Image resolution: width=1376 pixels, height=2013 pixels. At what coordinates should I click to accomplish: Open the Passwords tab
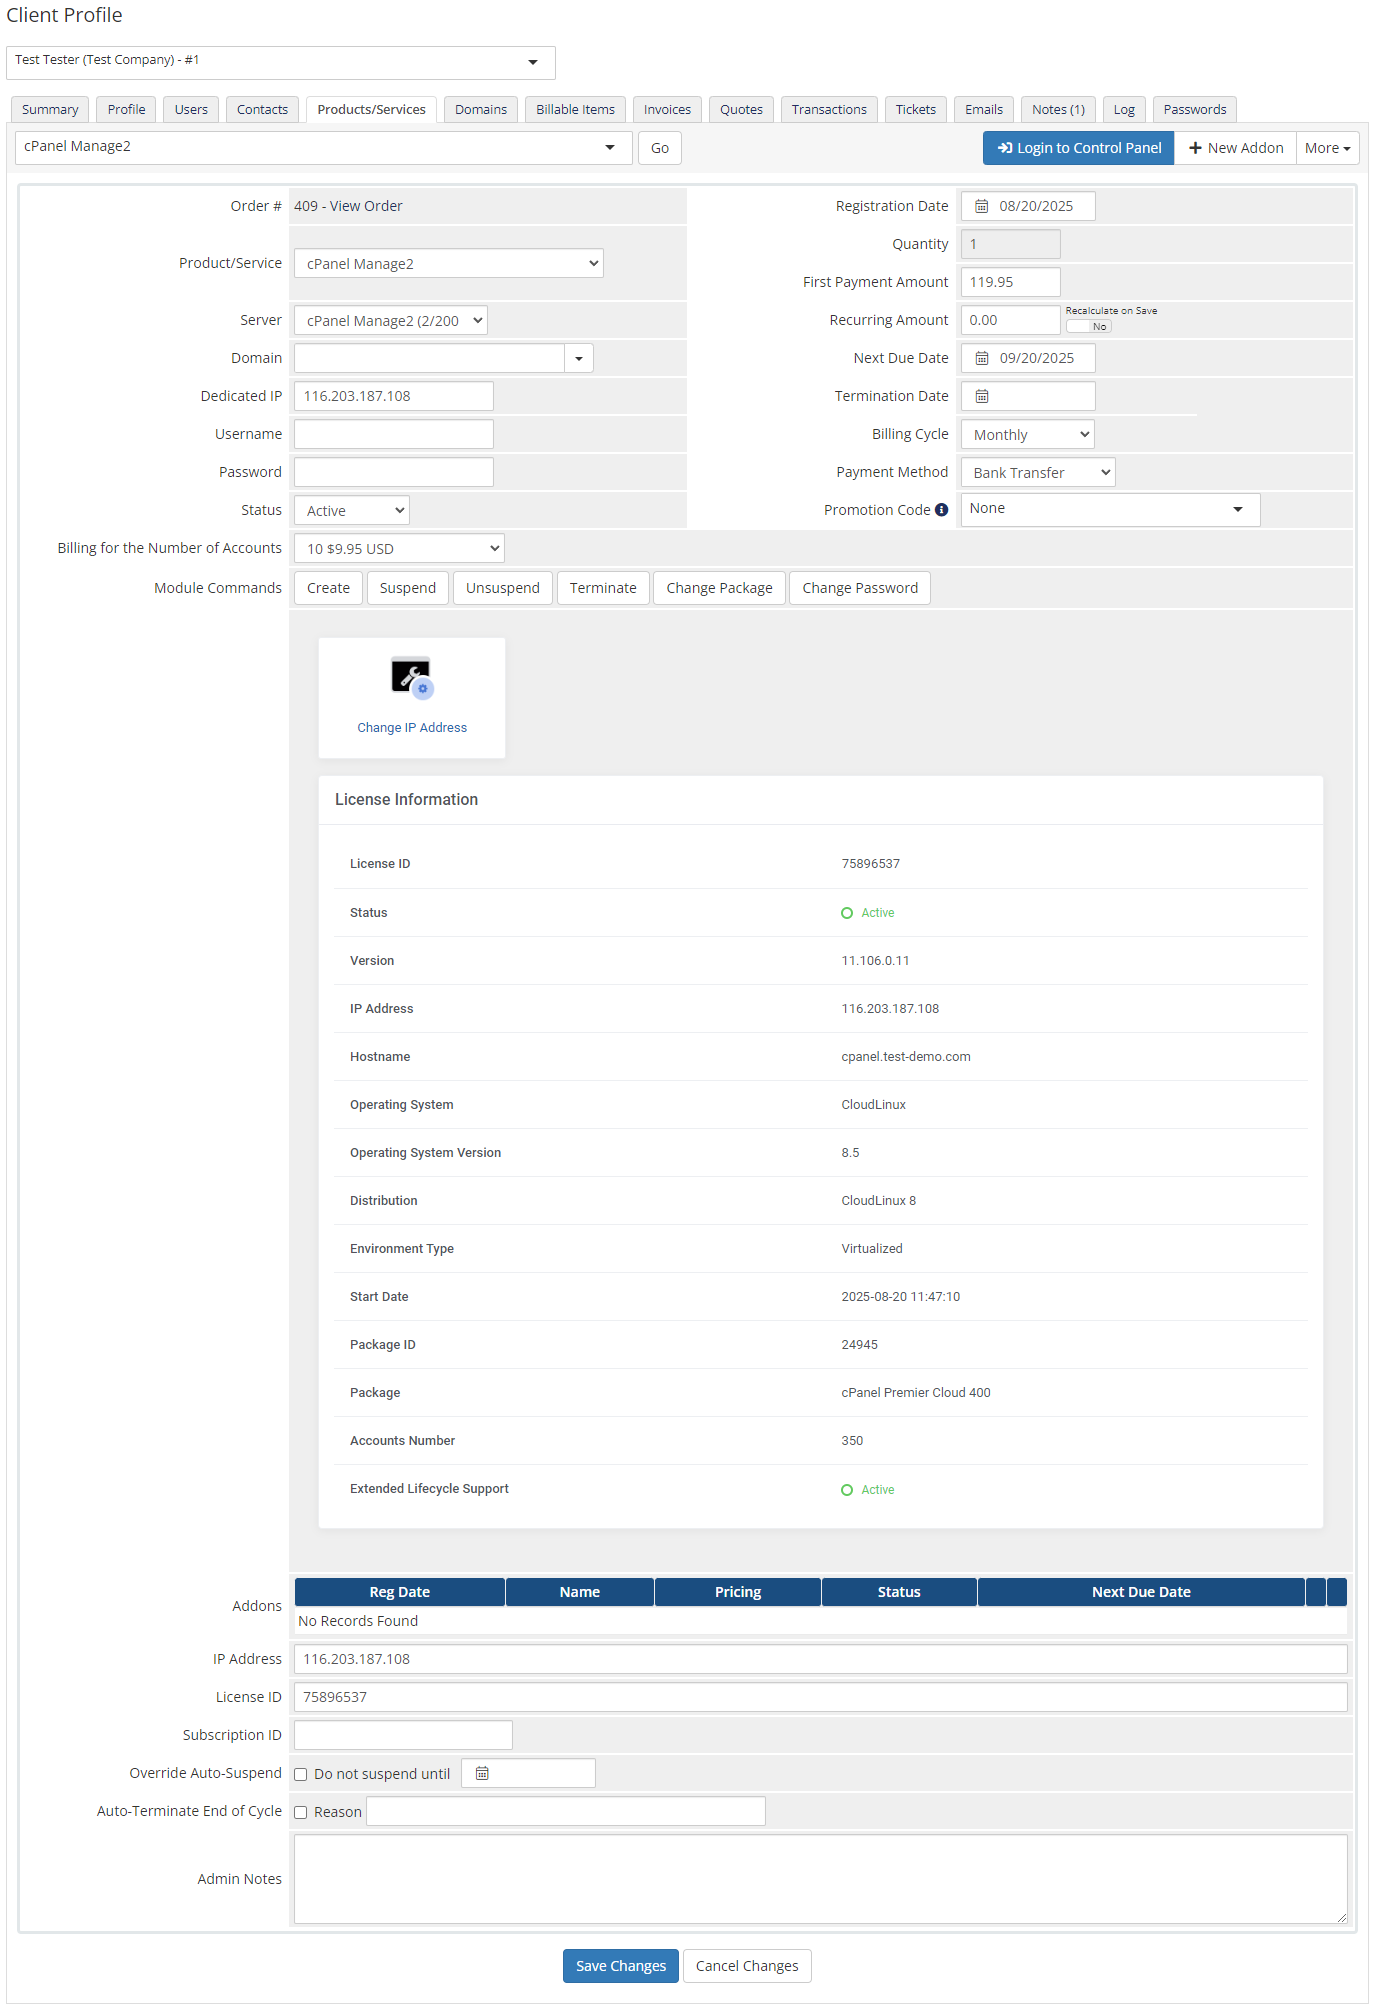(x=1195, y=109)
